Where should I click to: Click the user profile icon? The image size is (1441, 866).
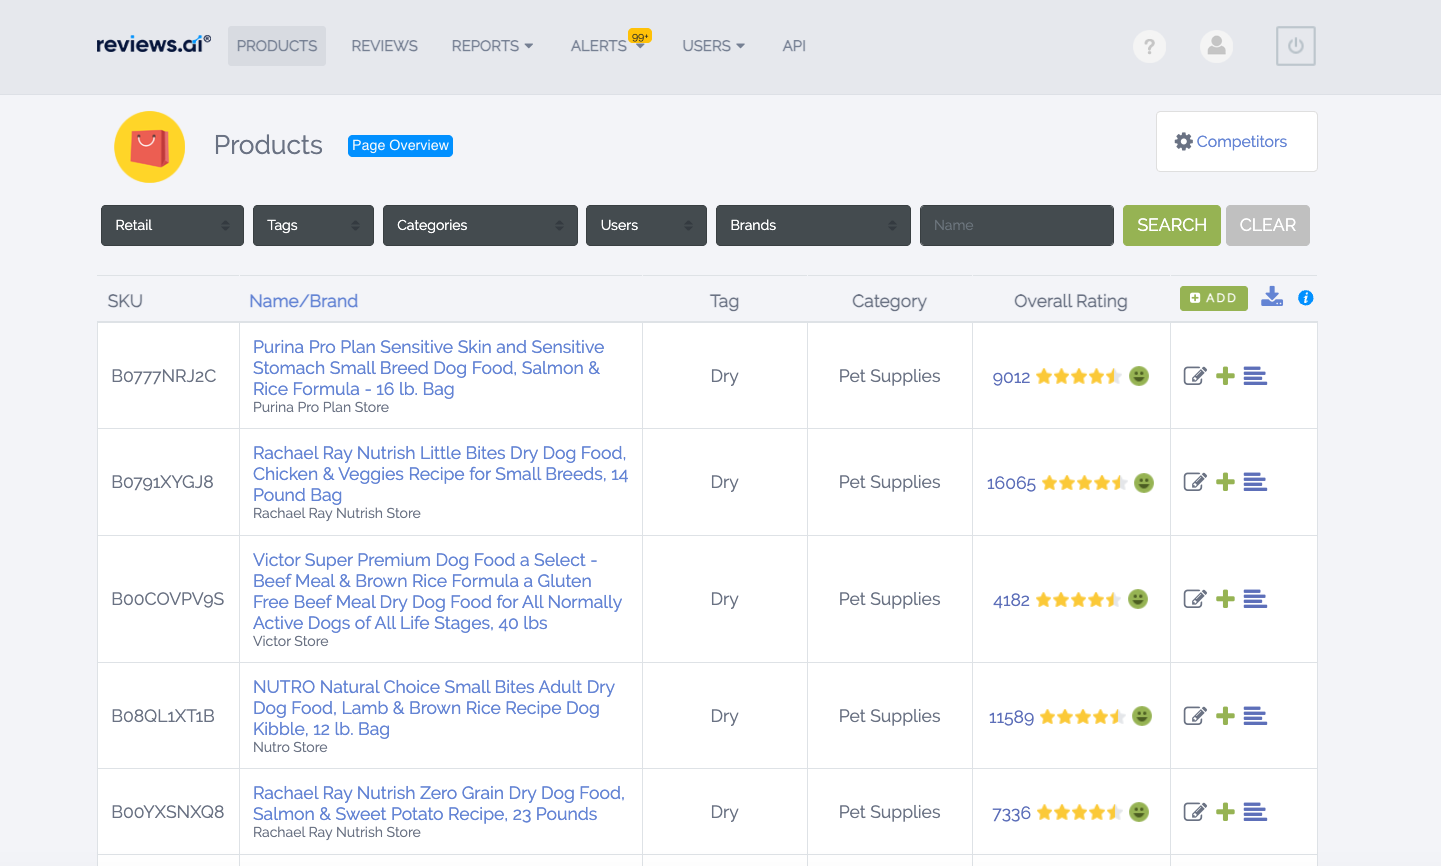click(x=1216, y=46)
